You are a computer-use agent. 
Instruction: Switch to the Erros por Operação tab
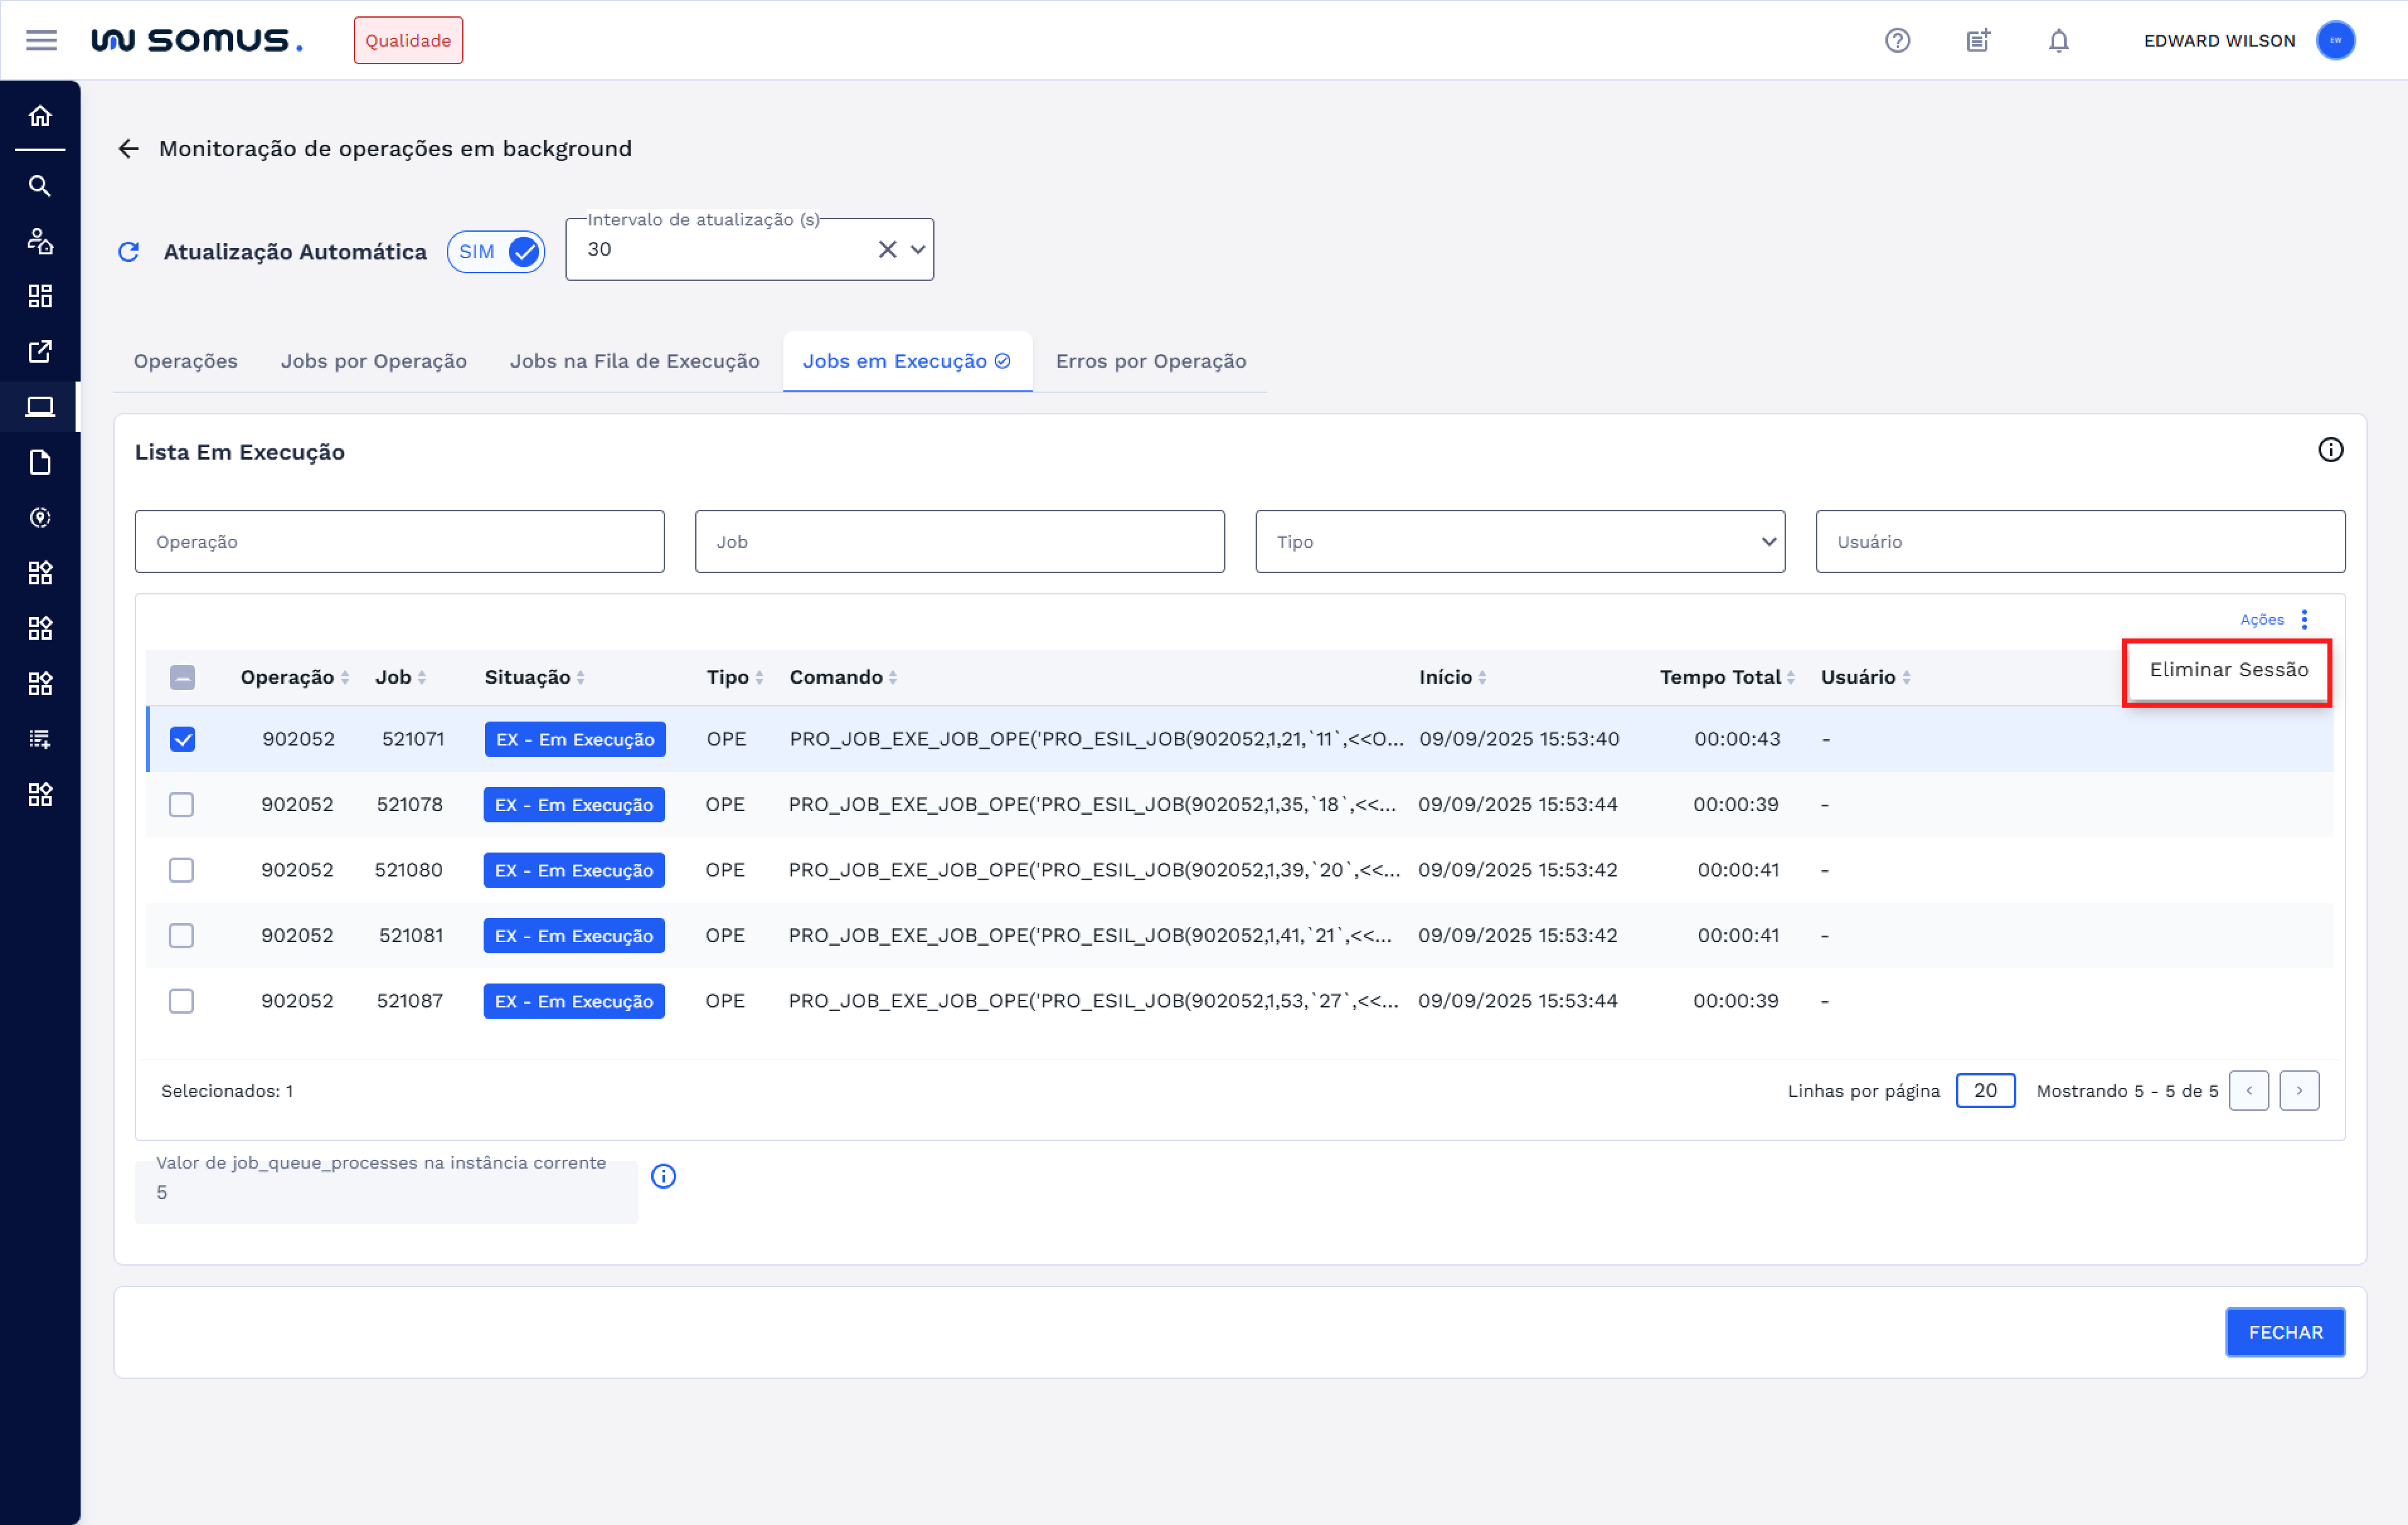pos(1150,361)
